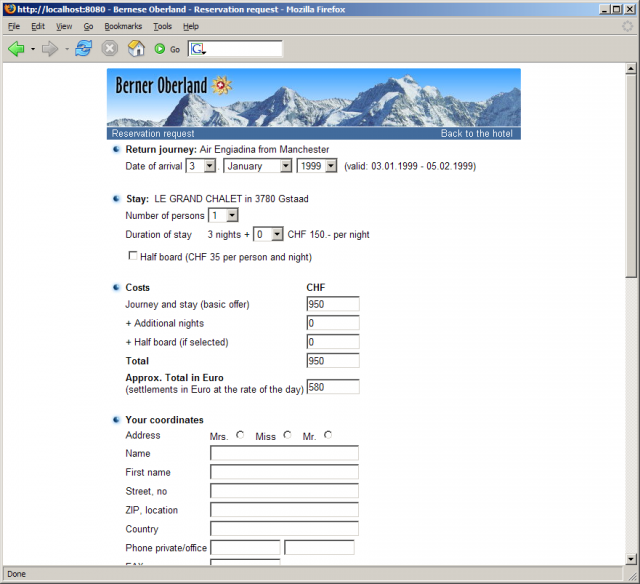Open the Tools menu
The width and height of the screenshot is (640, 584).
pos(162,27)
